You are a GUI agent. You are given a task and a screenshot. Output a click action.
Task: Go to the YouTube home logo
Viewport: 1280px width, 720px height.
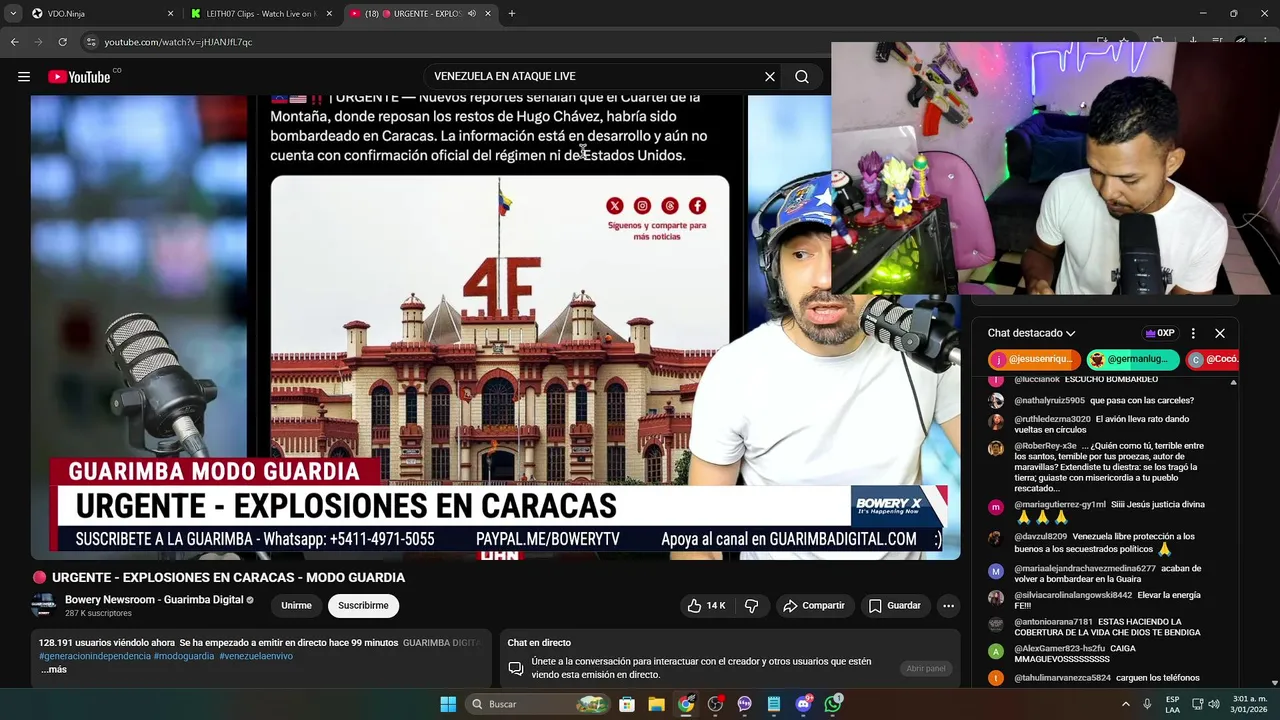(79, 77)
